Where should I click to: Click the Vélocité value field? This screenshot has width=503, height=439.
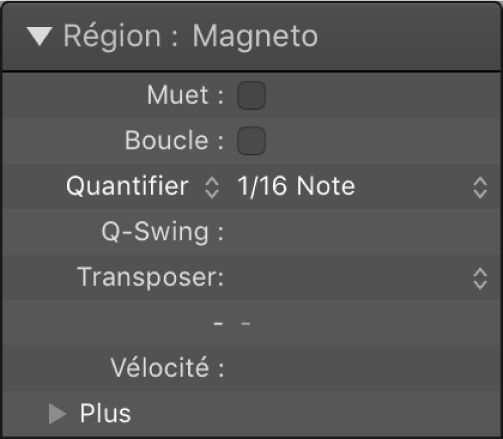tap(362, 368)
